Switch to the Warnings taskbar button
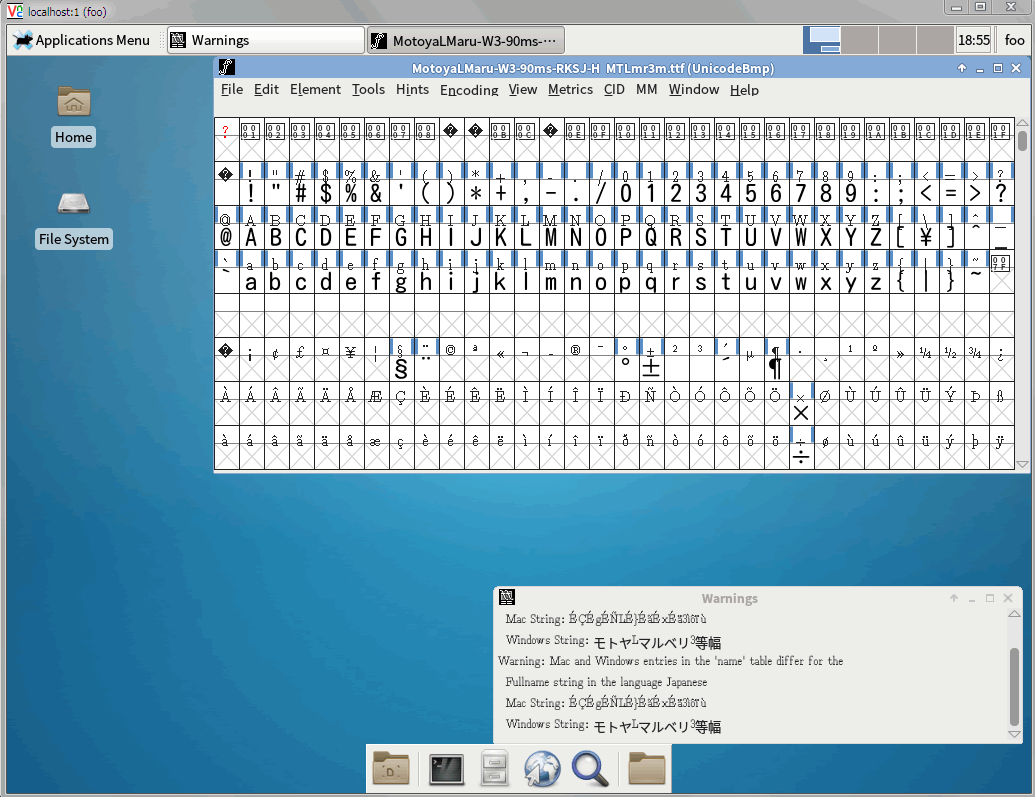The width and height of the screenshot is (1035, 797). (x=266, y=40)
